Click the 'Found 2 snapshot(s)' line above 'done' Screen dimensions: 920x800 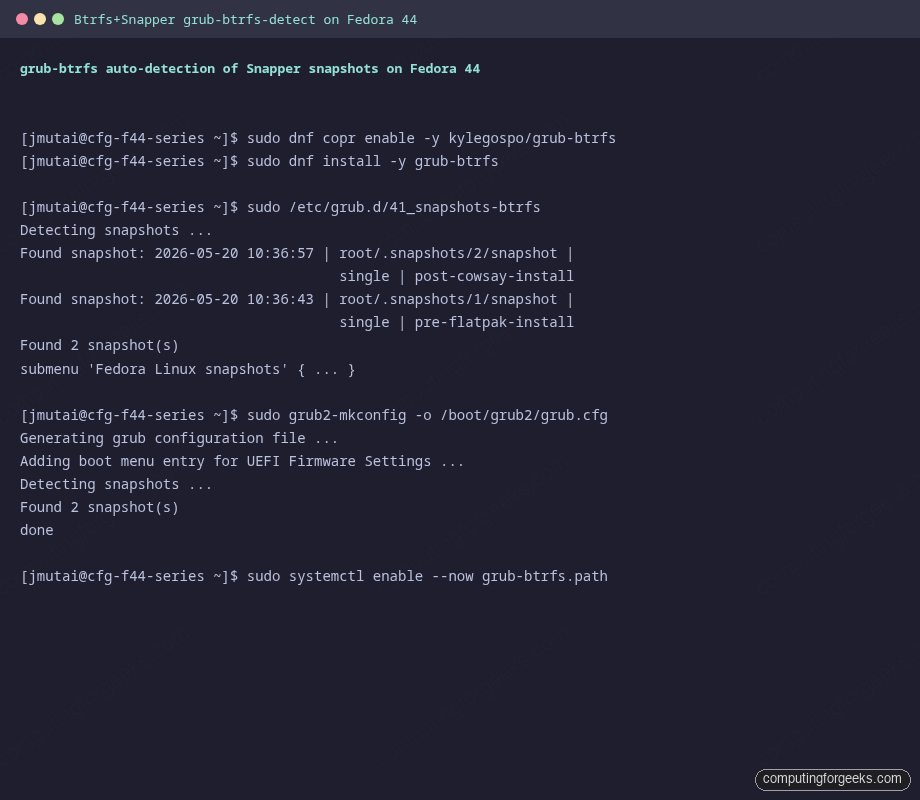99,508
